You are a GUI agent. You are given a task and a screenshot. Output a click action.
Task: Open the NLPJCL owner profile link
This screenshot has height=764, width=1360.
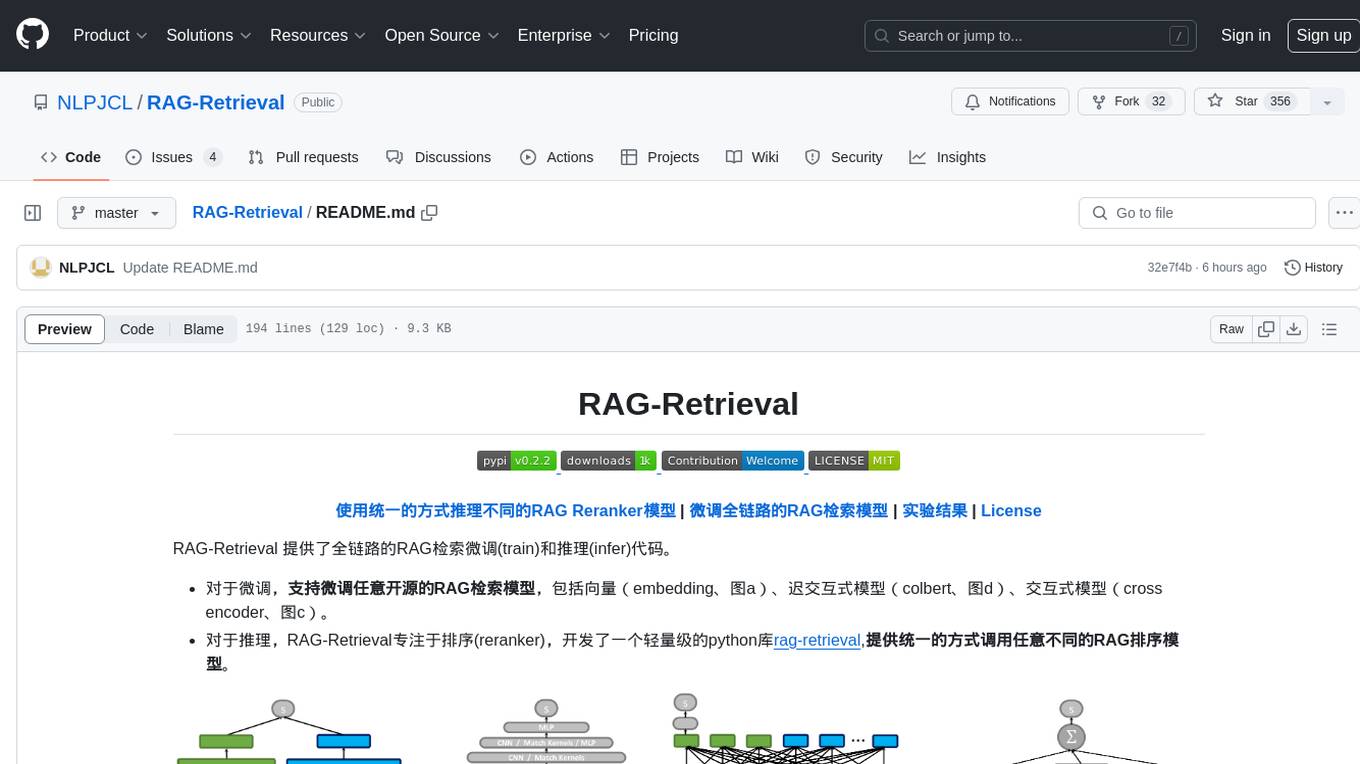pos(95,102)
